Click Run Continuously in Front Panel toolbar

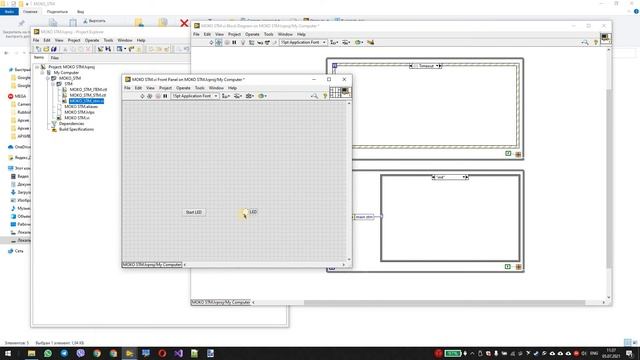(x=150, y=96)
